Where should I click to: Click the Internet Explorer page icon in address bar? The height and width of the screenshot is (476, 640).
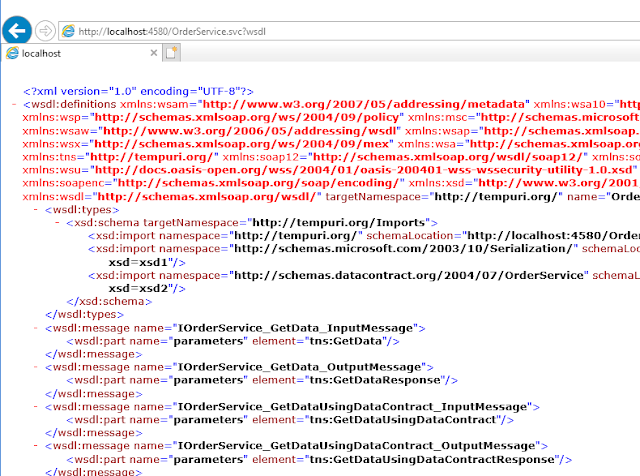[x=68, y=31]
